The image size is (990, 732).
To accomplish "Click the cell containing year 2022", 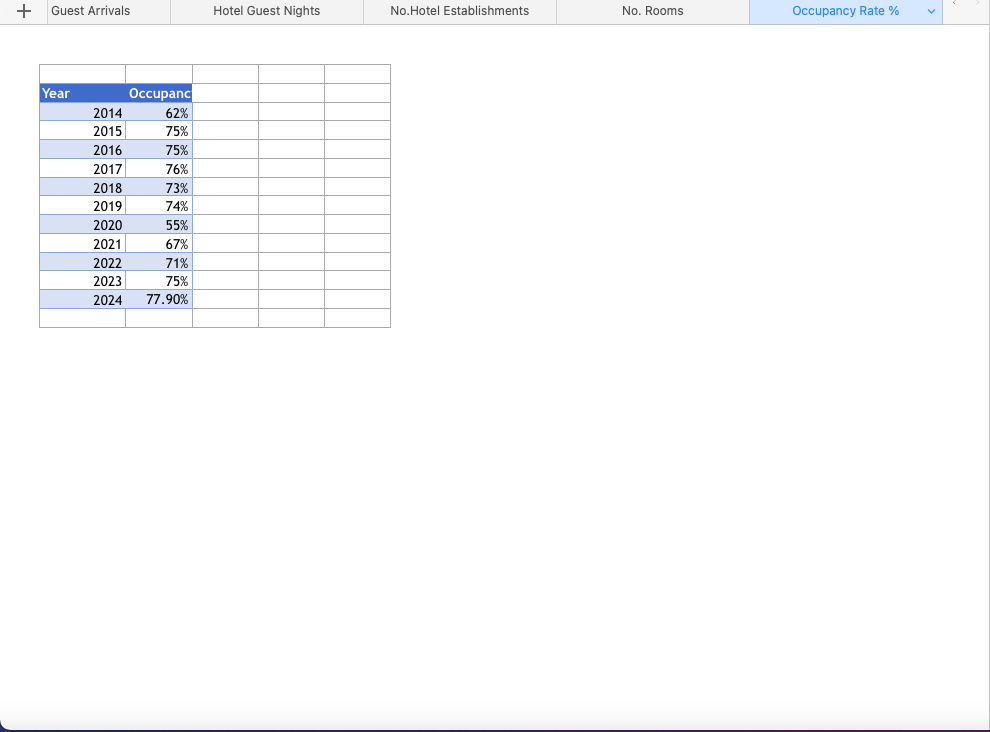I will point(82,262).
